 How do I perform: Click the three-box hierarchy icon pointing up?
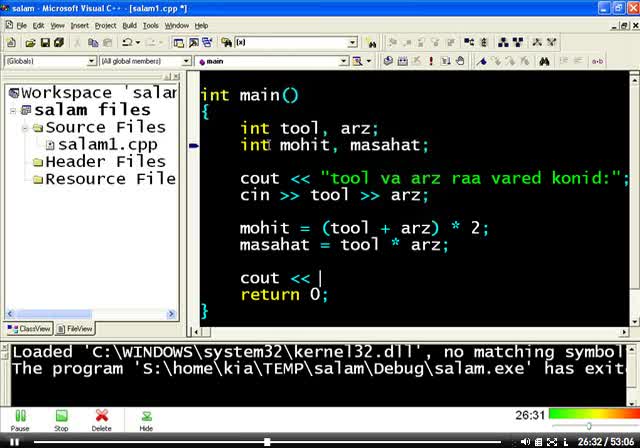click(503, 42)
